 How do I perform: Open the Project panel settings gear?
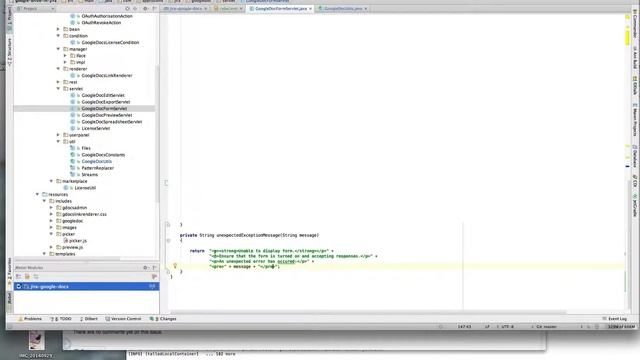click(x=145, y=9)
